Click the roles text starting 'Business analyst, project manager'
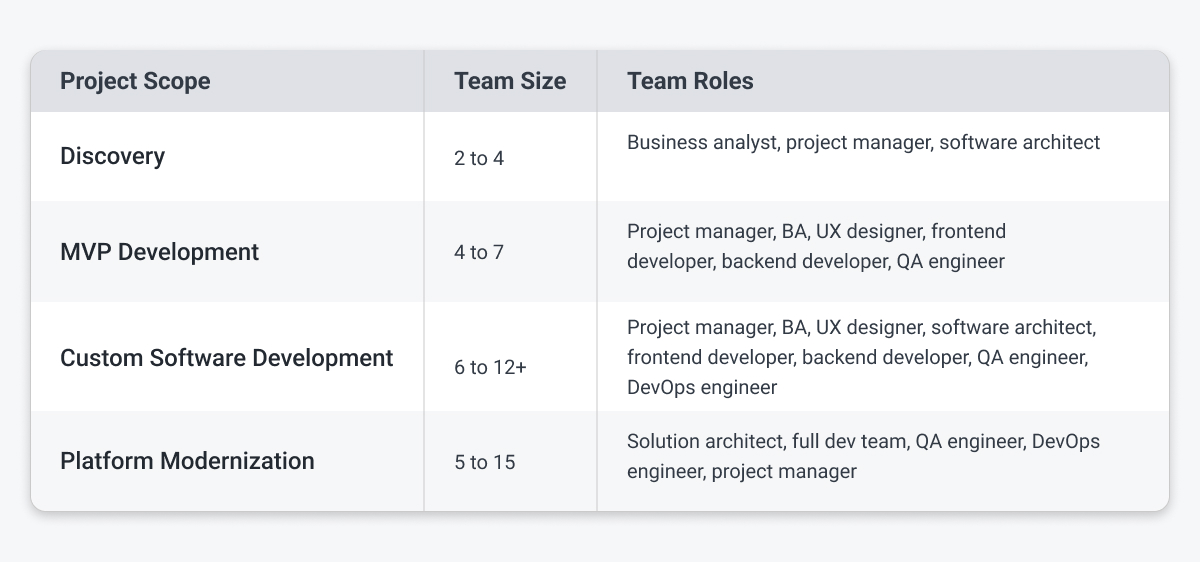This screenshot has height=562, width=1200. pyautogui.click(x=864, y=142)
